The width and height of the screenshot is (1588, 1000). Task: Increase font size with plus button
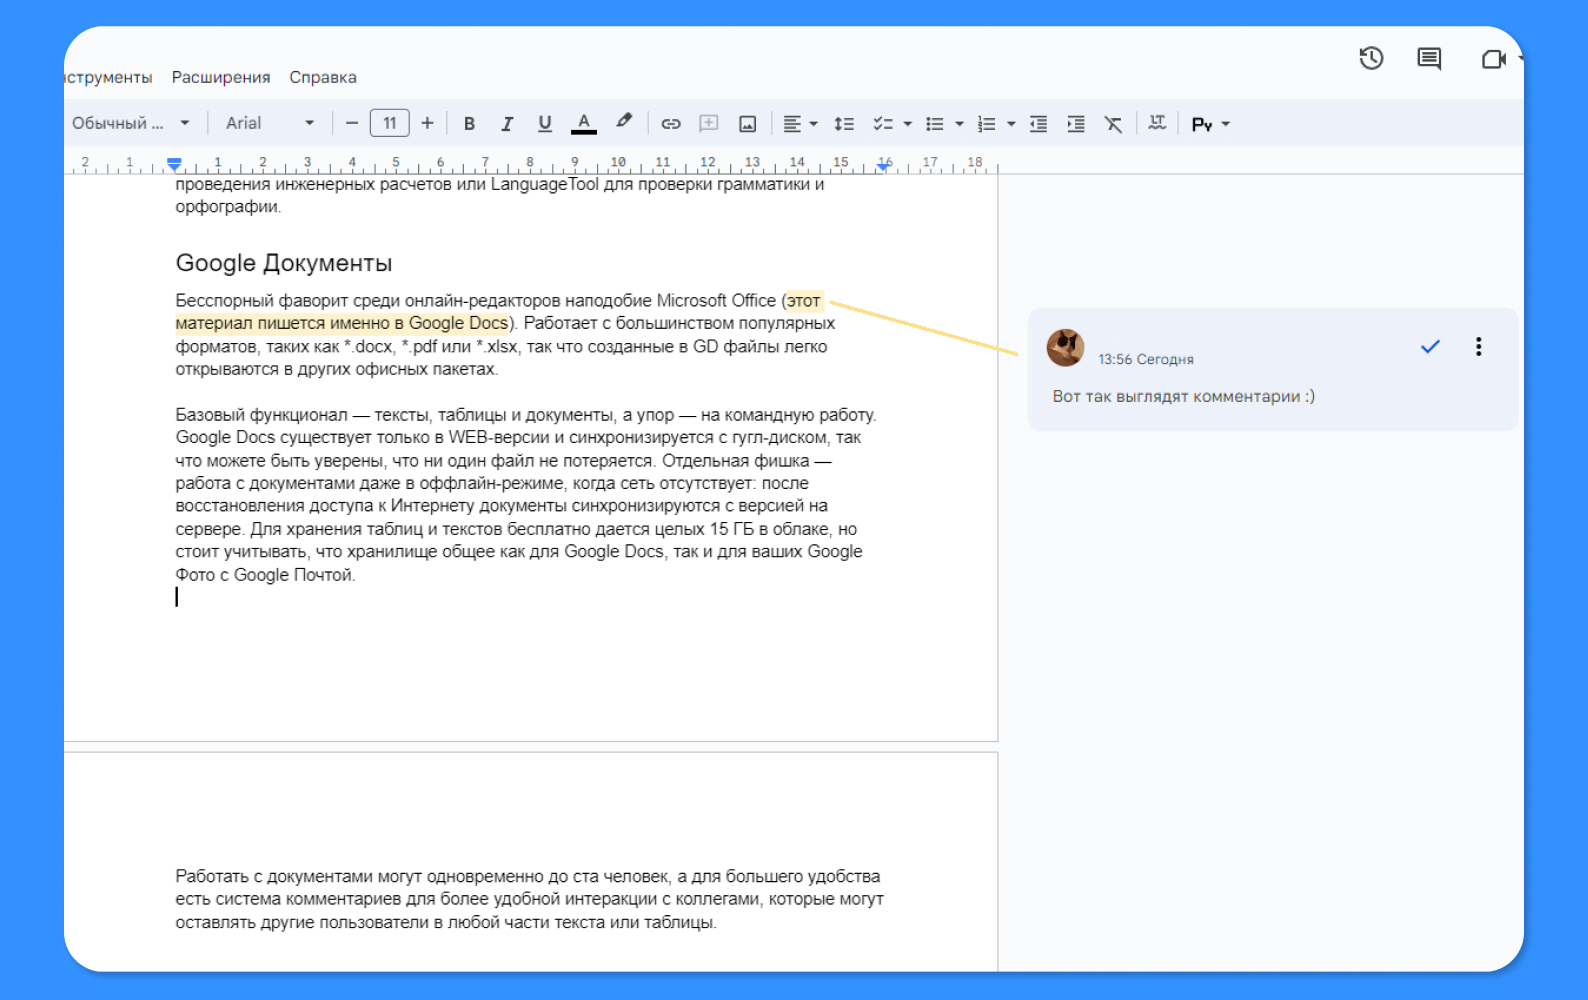427,123
